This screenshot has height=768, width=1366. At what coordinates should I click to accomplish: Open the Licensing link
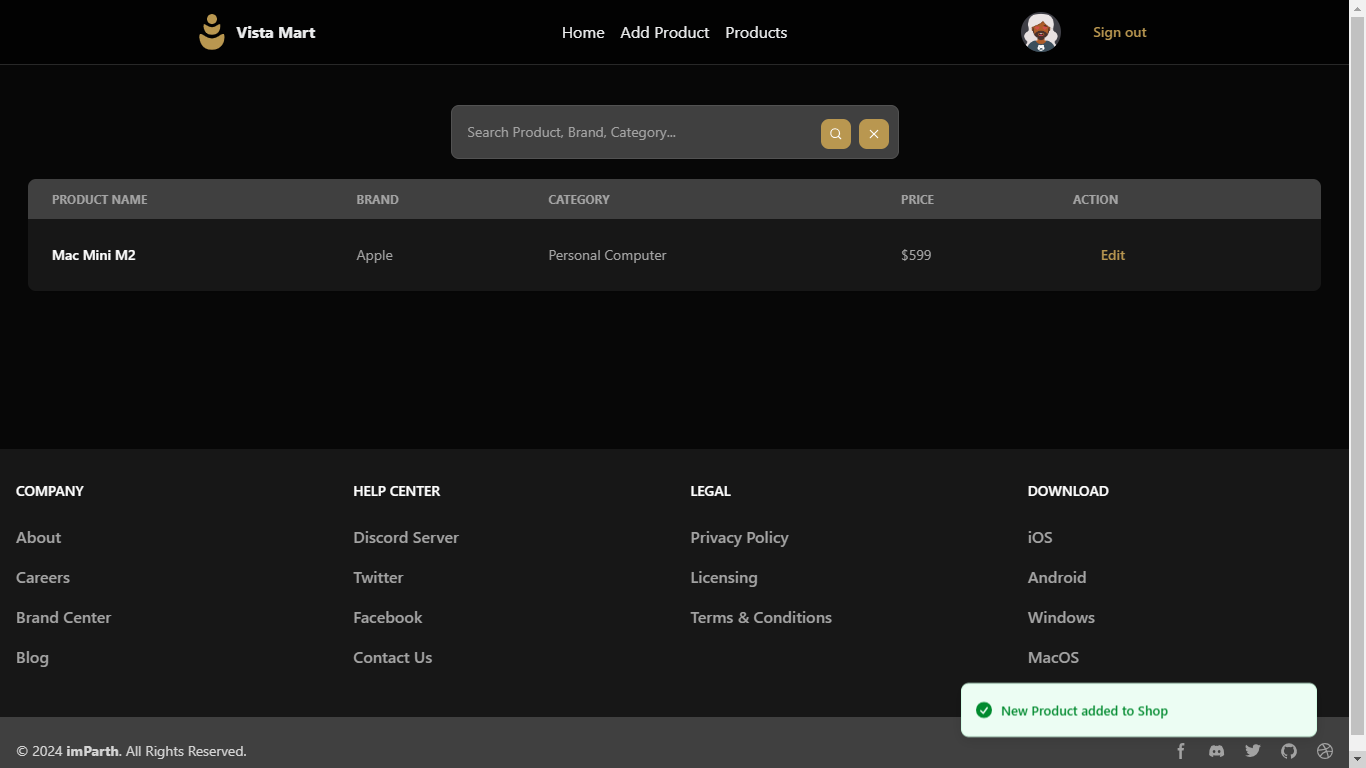click(724, 577)
